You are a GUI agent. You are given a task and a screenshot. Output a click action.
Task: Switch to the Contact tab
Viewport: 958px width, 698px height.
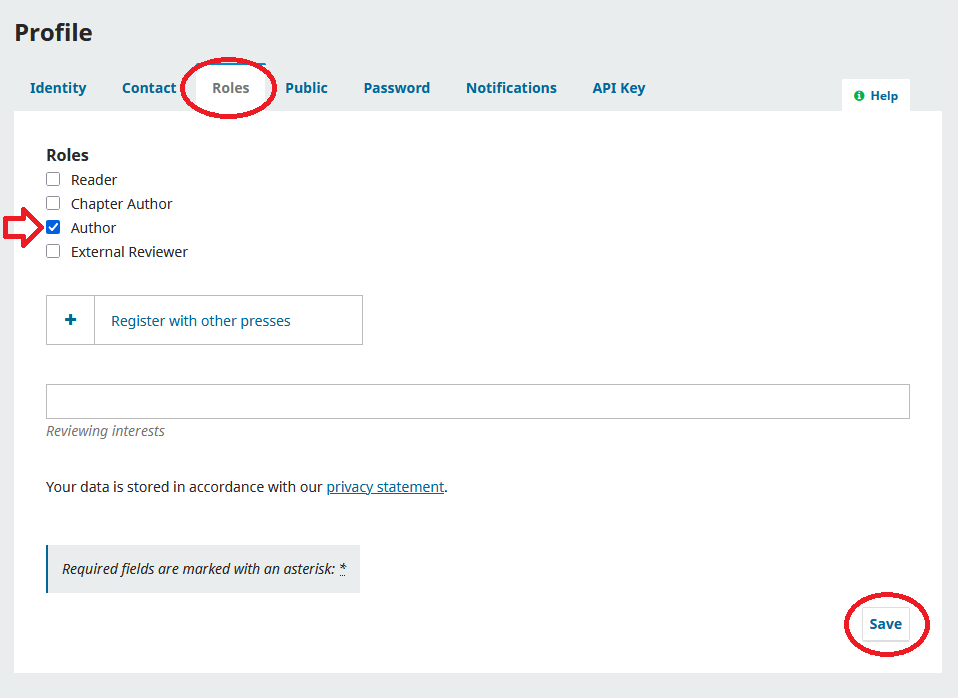(x=149, y=88)
